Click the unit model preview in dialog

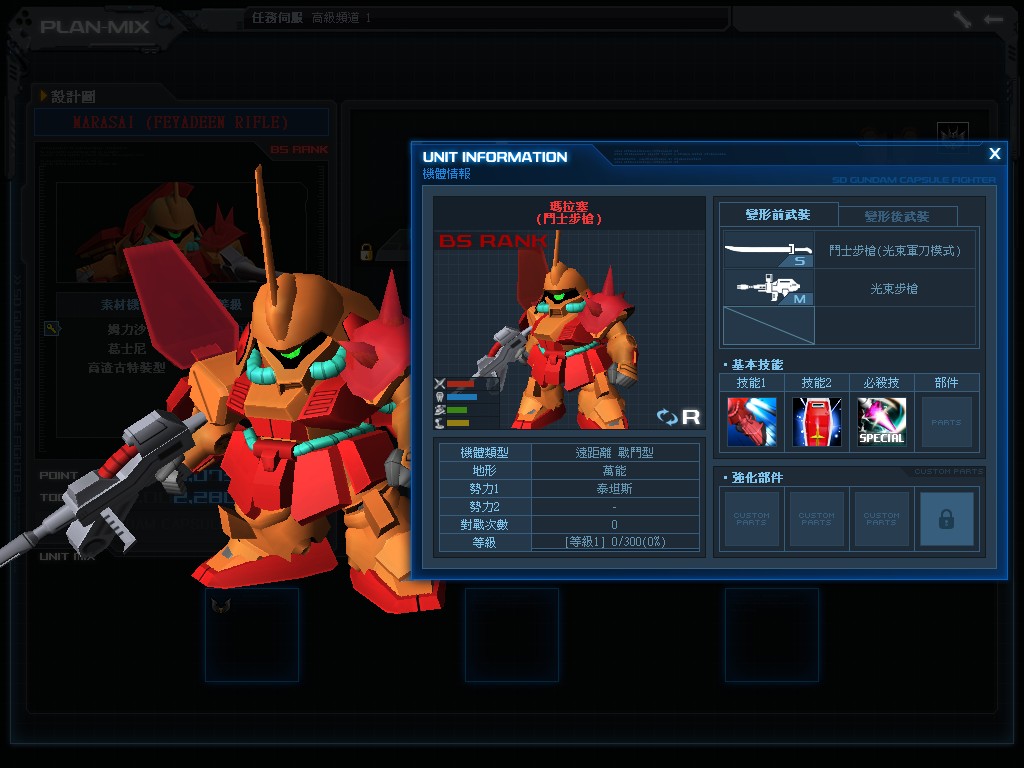(567, 330)
